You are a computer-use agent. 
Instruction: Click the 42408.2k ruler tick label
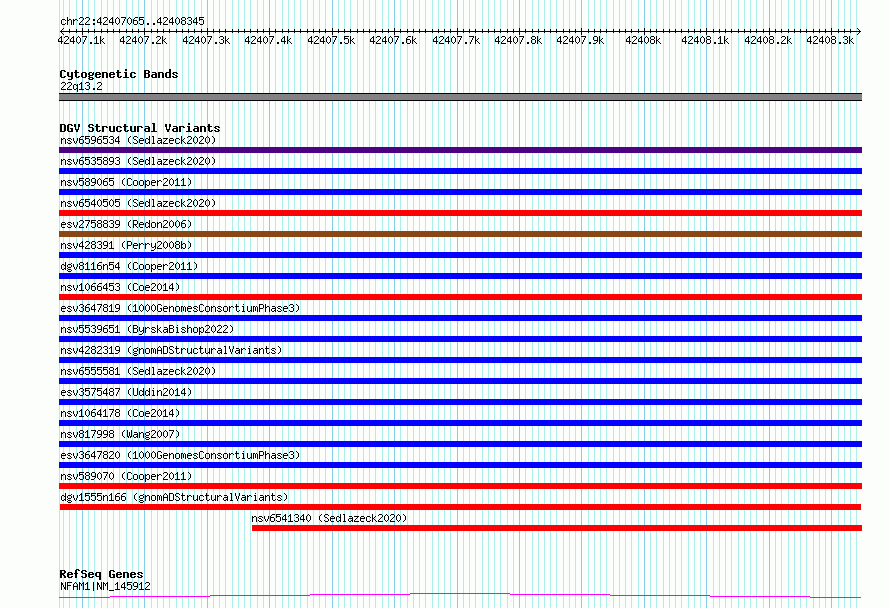click(768, 40)
